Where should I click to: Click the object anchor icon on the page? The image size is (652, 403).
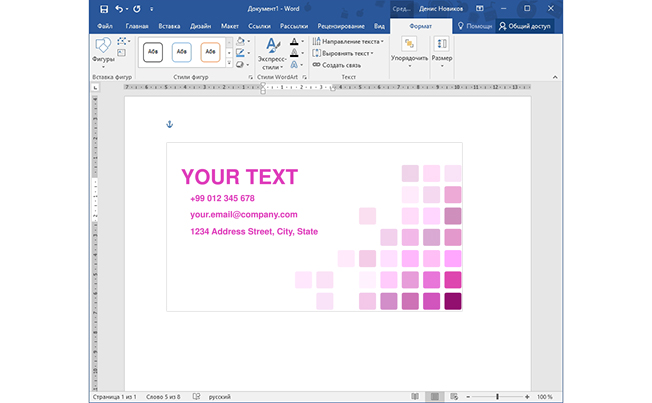pos(169,124)
